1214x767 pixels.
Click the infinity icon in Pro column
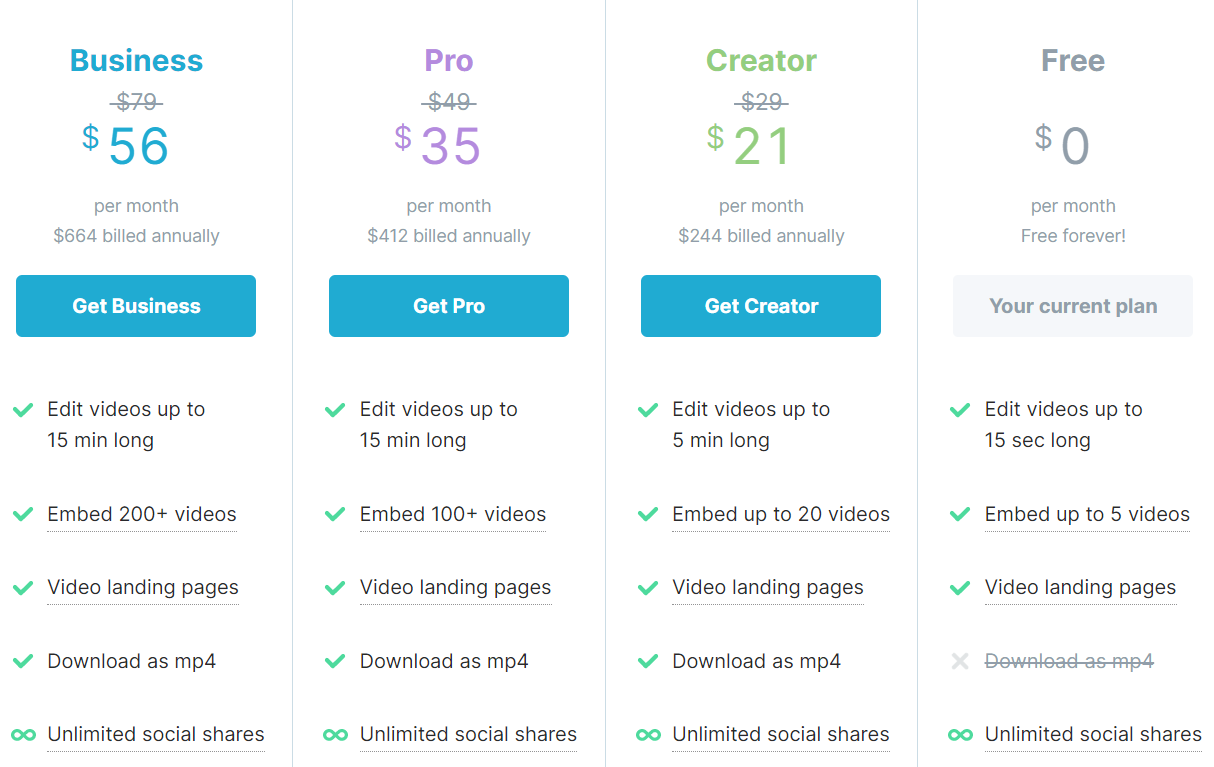[335, 735]
